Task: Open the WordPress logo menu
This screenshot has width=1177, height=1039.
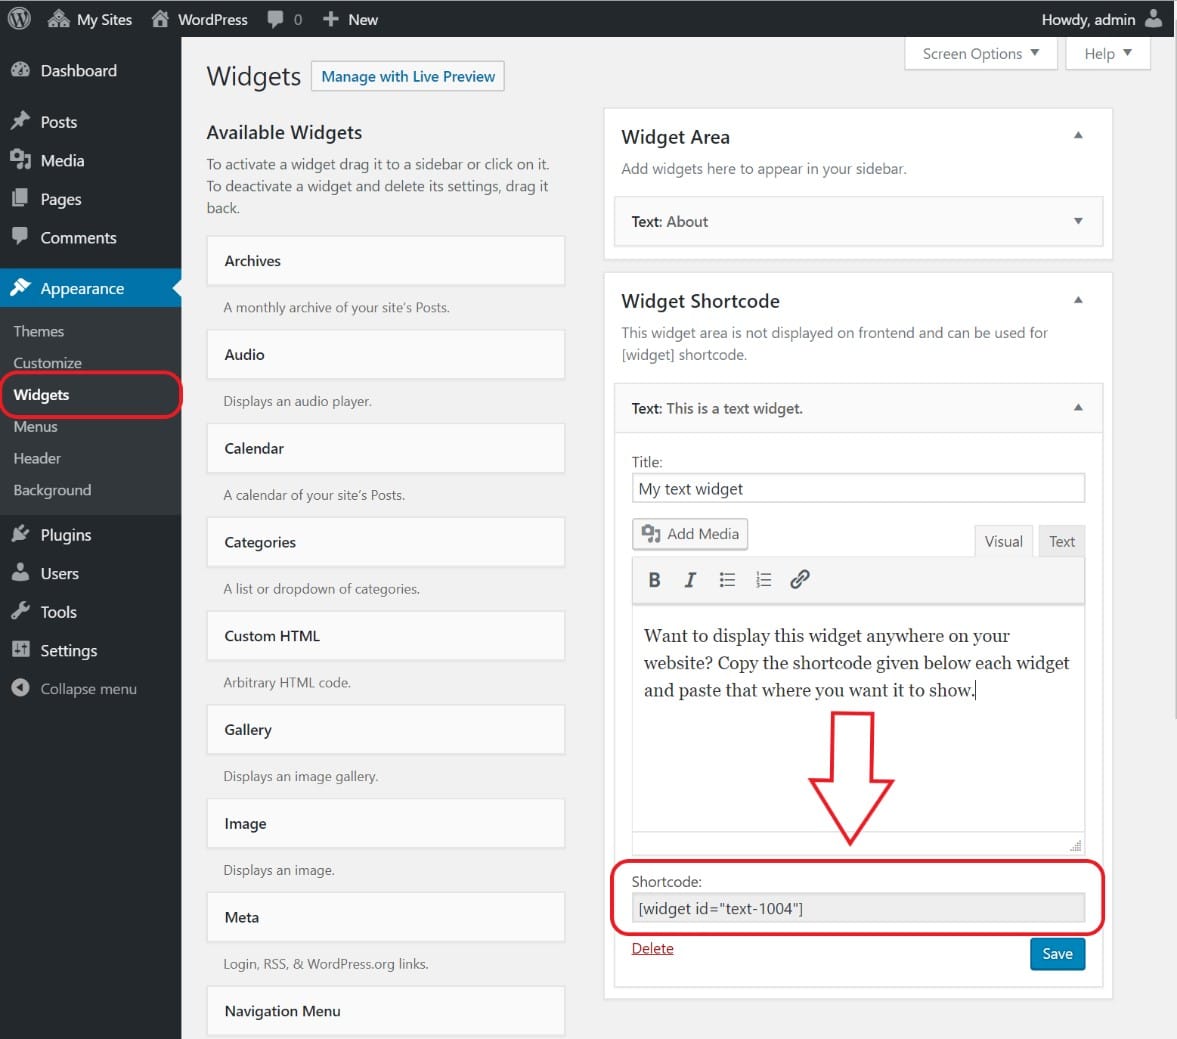Action: 19,19
